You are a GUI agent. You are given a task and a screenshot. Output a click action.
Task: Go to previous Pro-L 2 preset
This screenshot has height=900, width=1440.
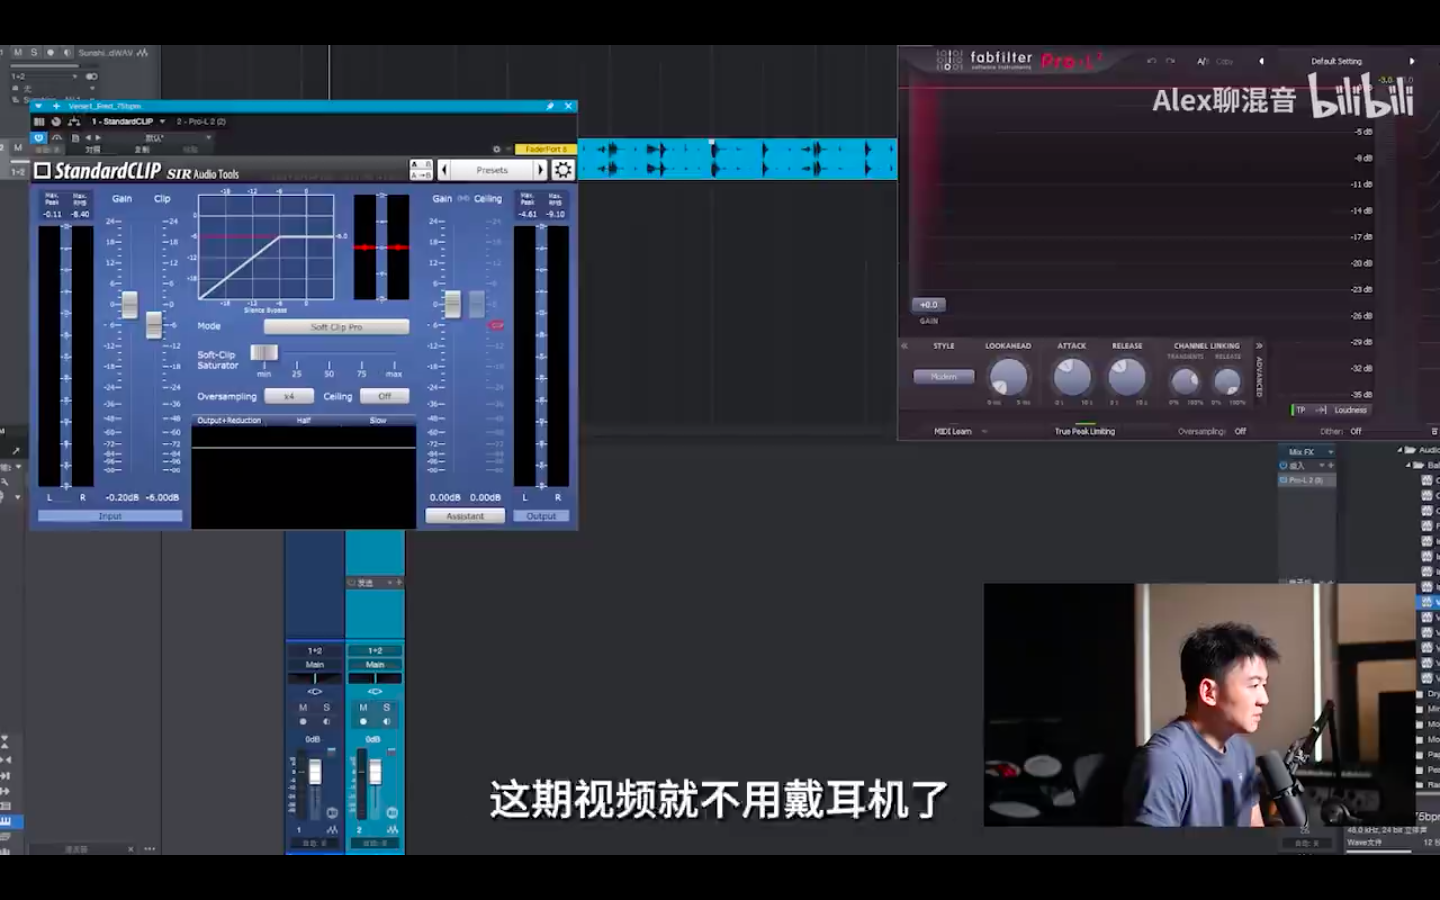pyautogui.click(x=1261, y=61)
